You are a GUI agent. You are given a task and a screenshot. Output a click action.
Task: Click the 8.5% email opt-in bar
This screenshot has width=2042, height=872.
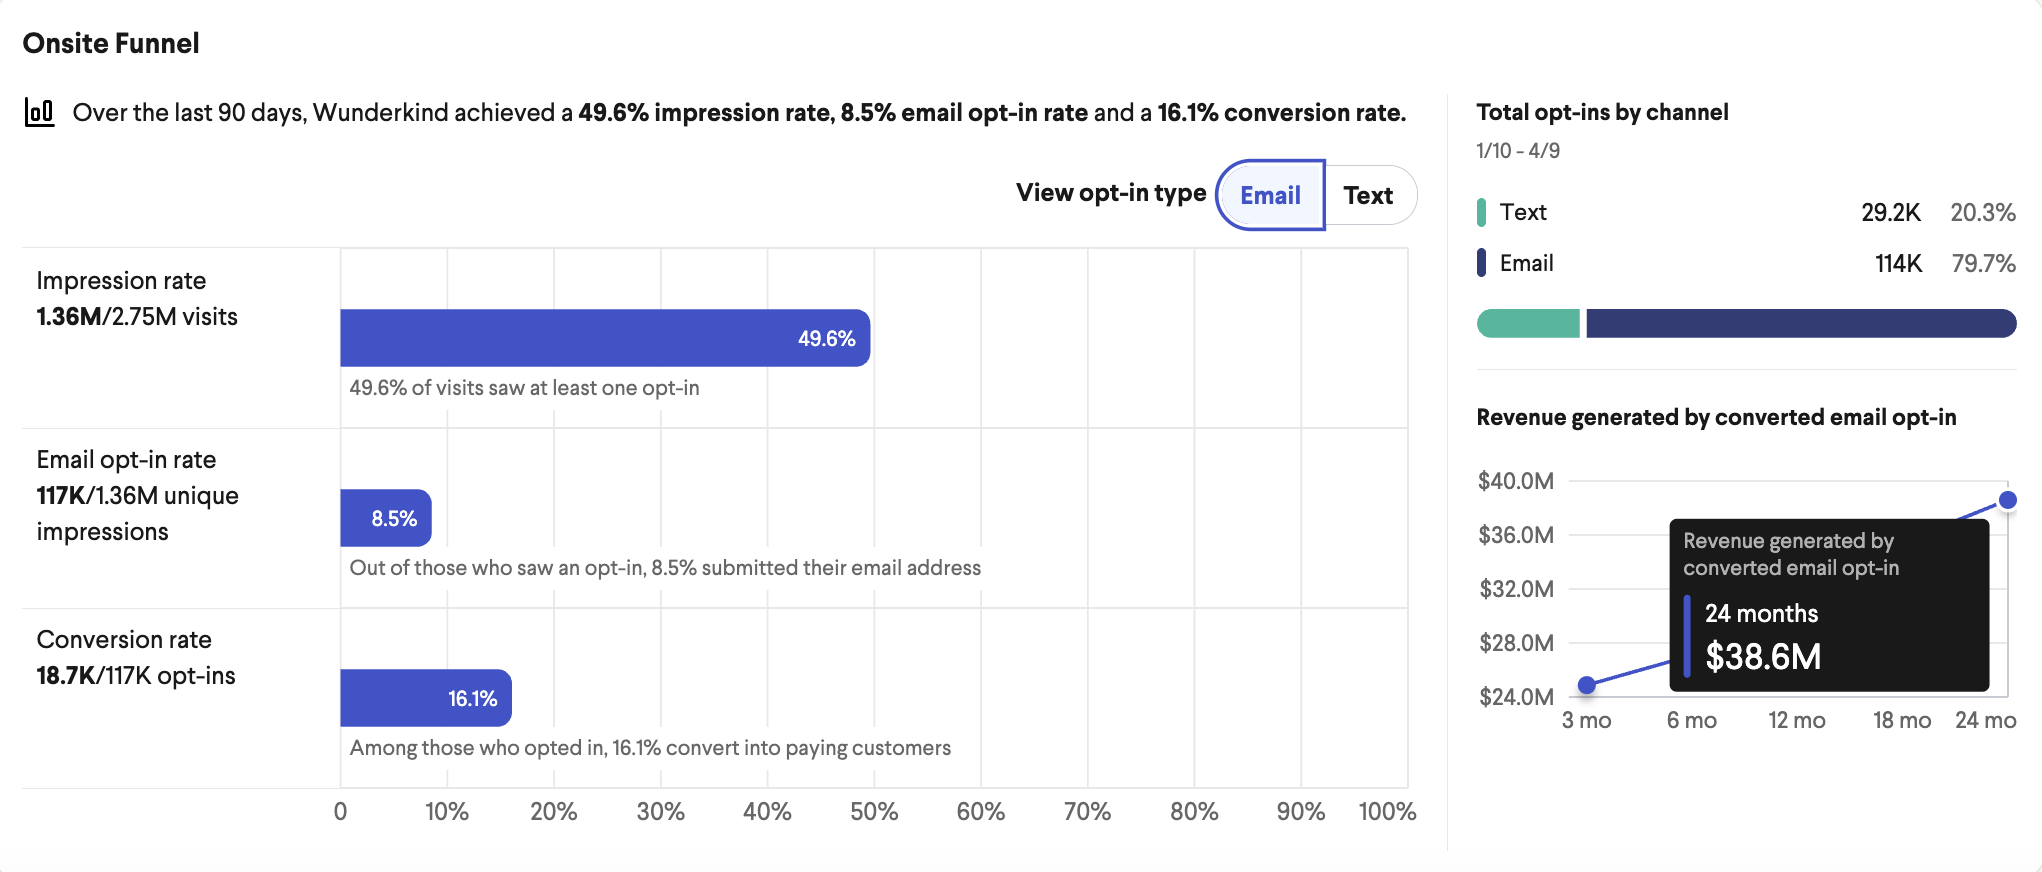click(x=386, y=518)
